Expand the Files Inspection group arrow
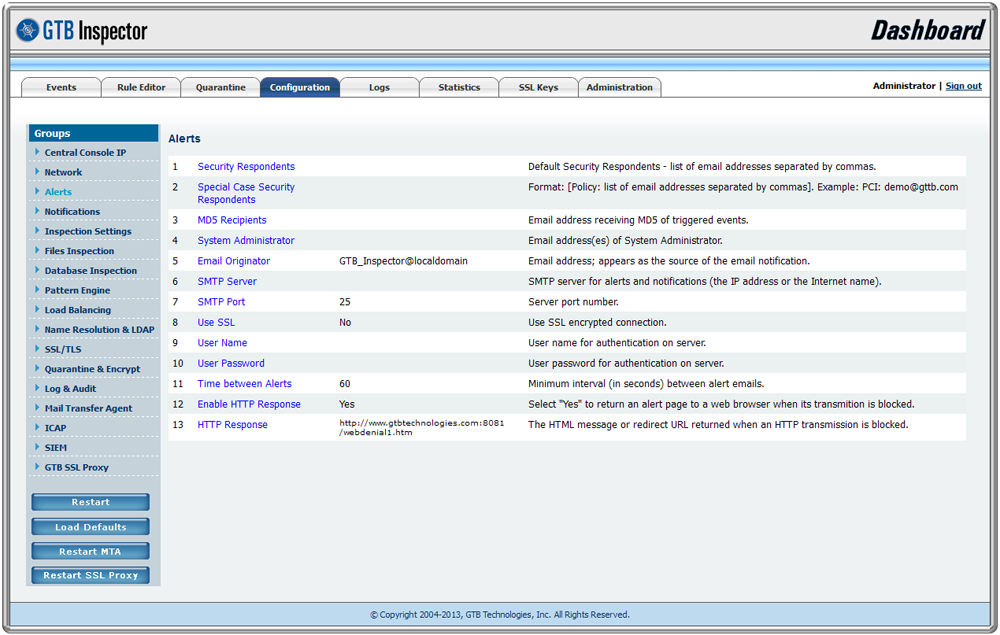This screenshot has height=635, width=1000. point(37,251)
